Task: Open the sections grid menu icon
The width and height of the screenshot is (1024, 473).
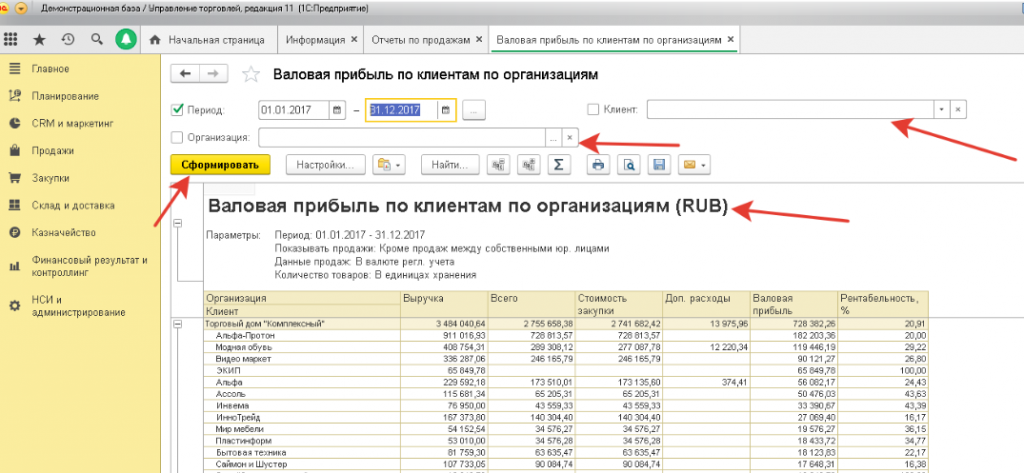Action: pyautogui.click(x=12, y=40)
